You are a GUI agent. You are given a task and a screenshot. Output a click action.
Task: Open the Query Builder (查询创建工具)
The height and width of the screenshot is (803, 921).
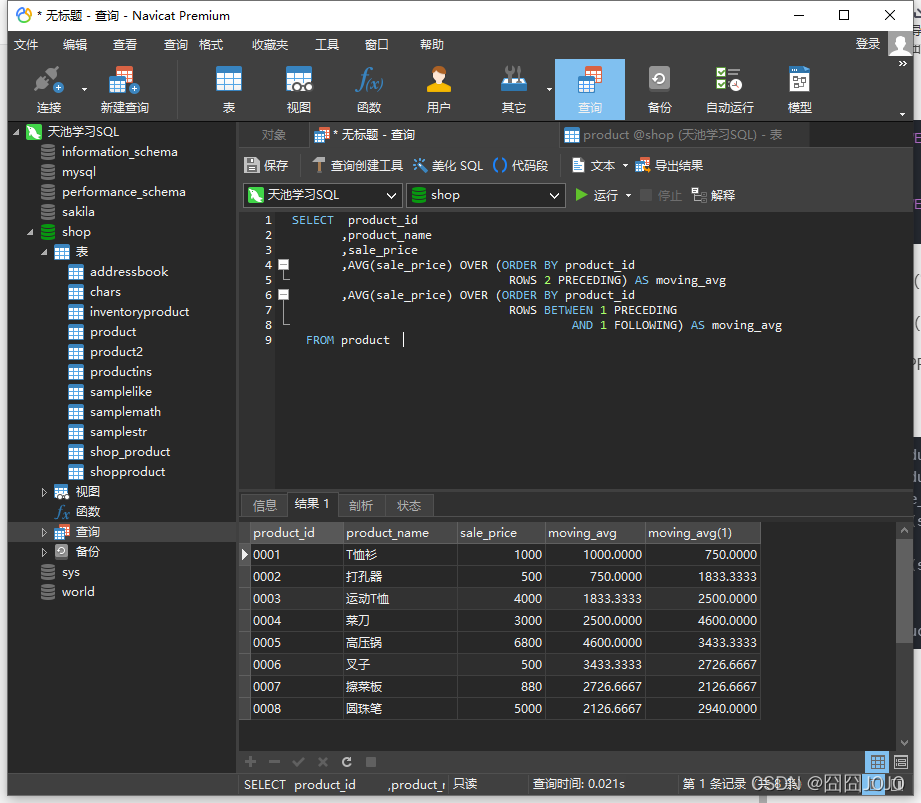pos(358,166)
